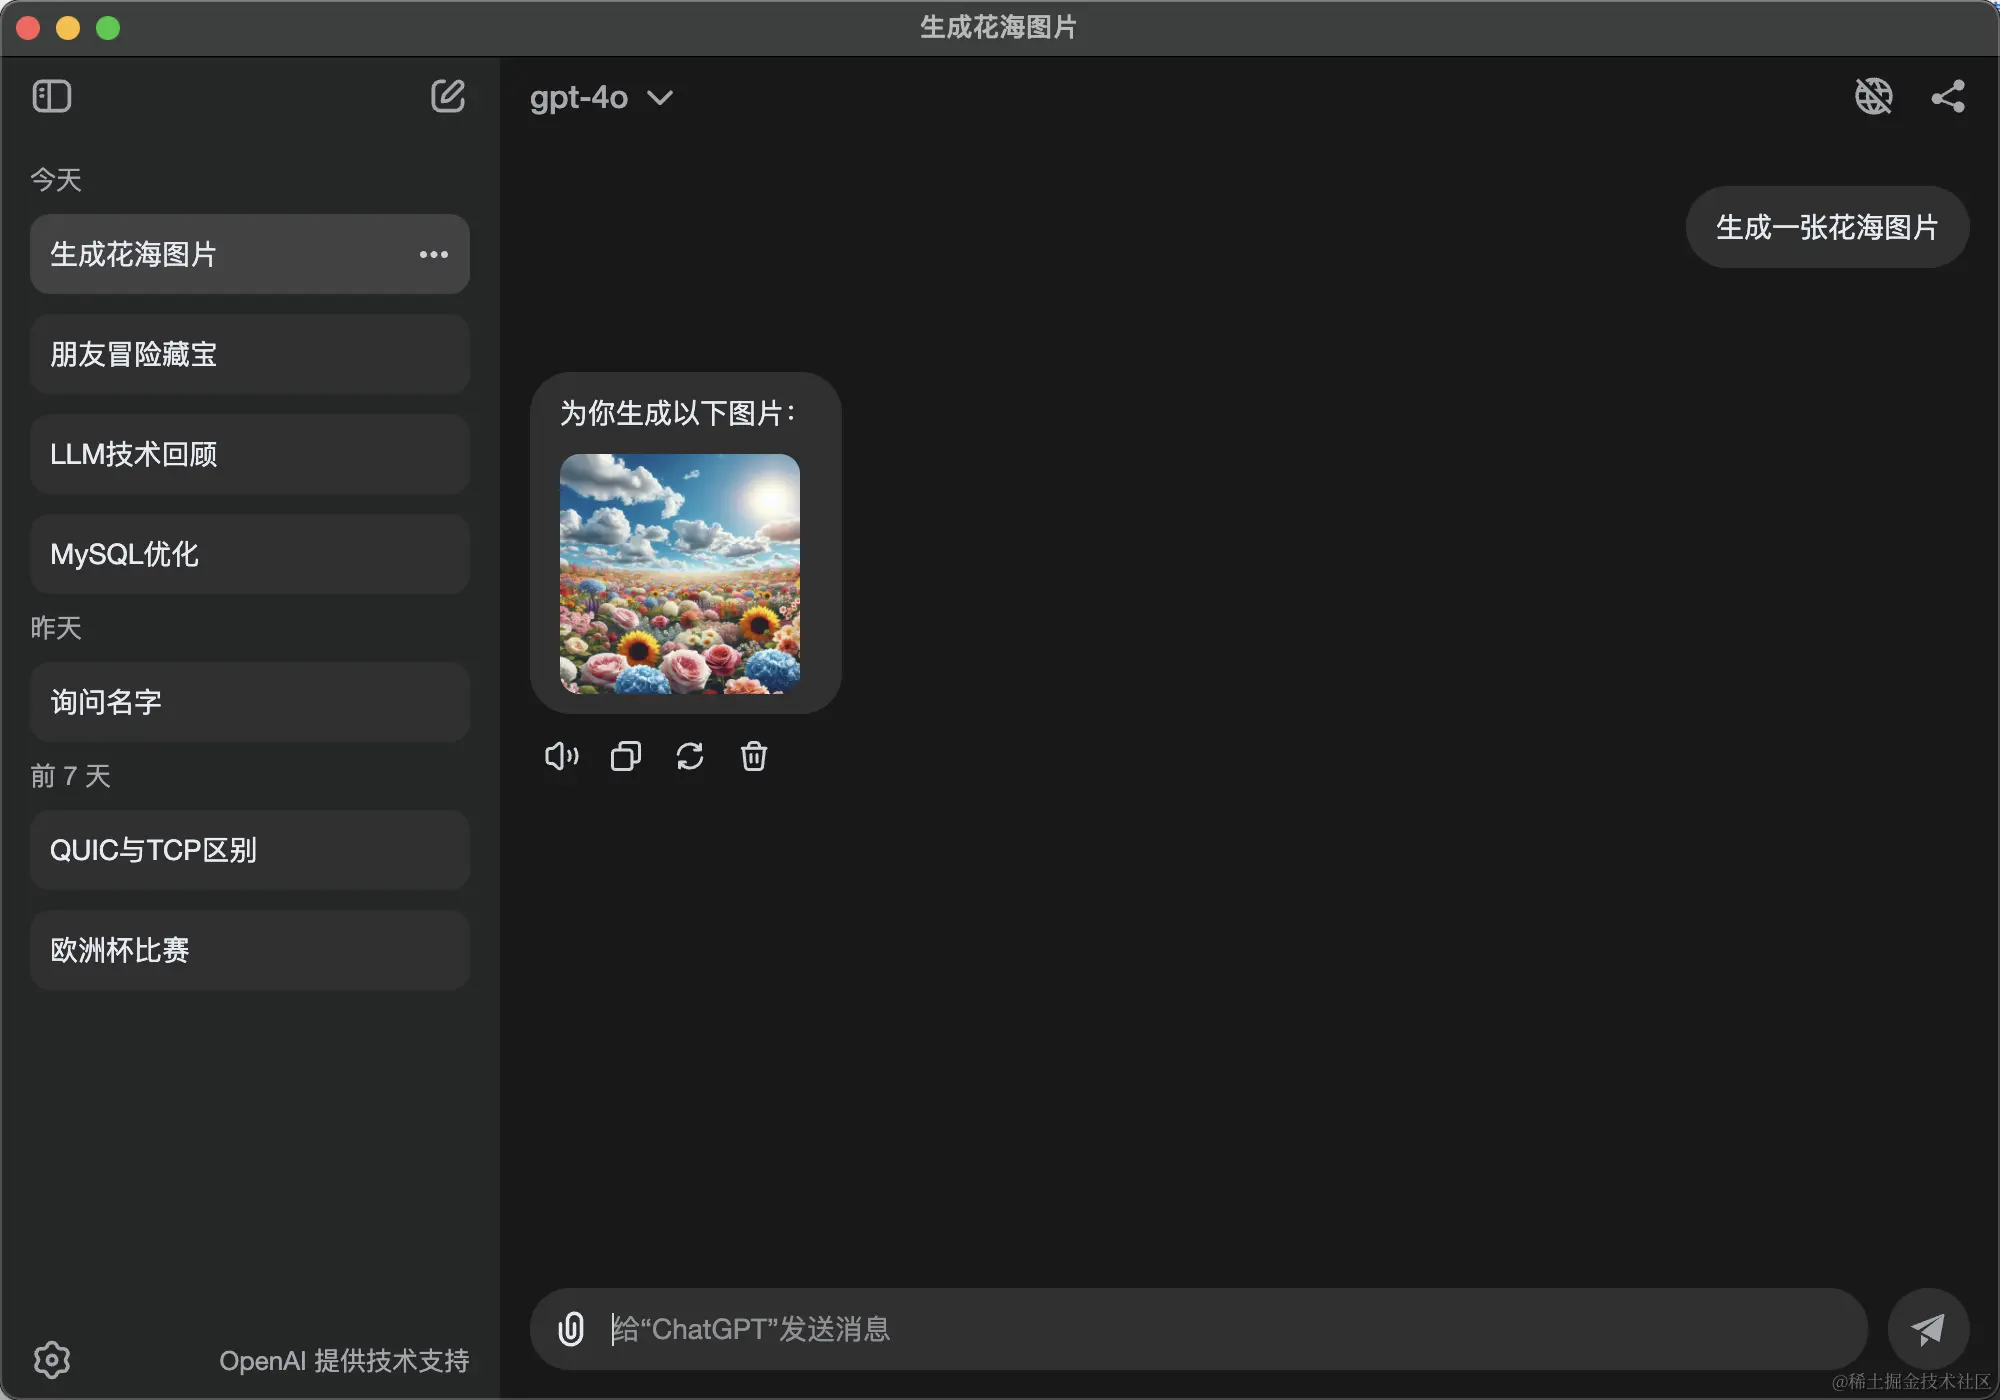
Task: Copy the response with copy icon
Action: pos(626,756)
